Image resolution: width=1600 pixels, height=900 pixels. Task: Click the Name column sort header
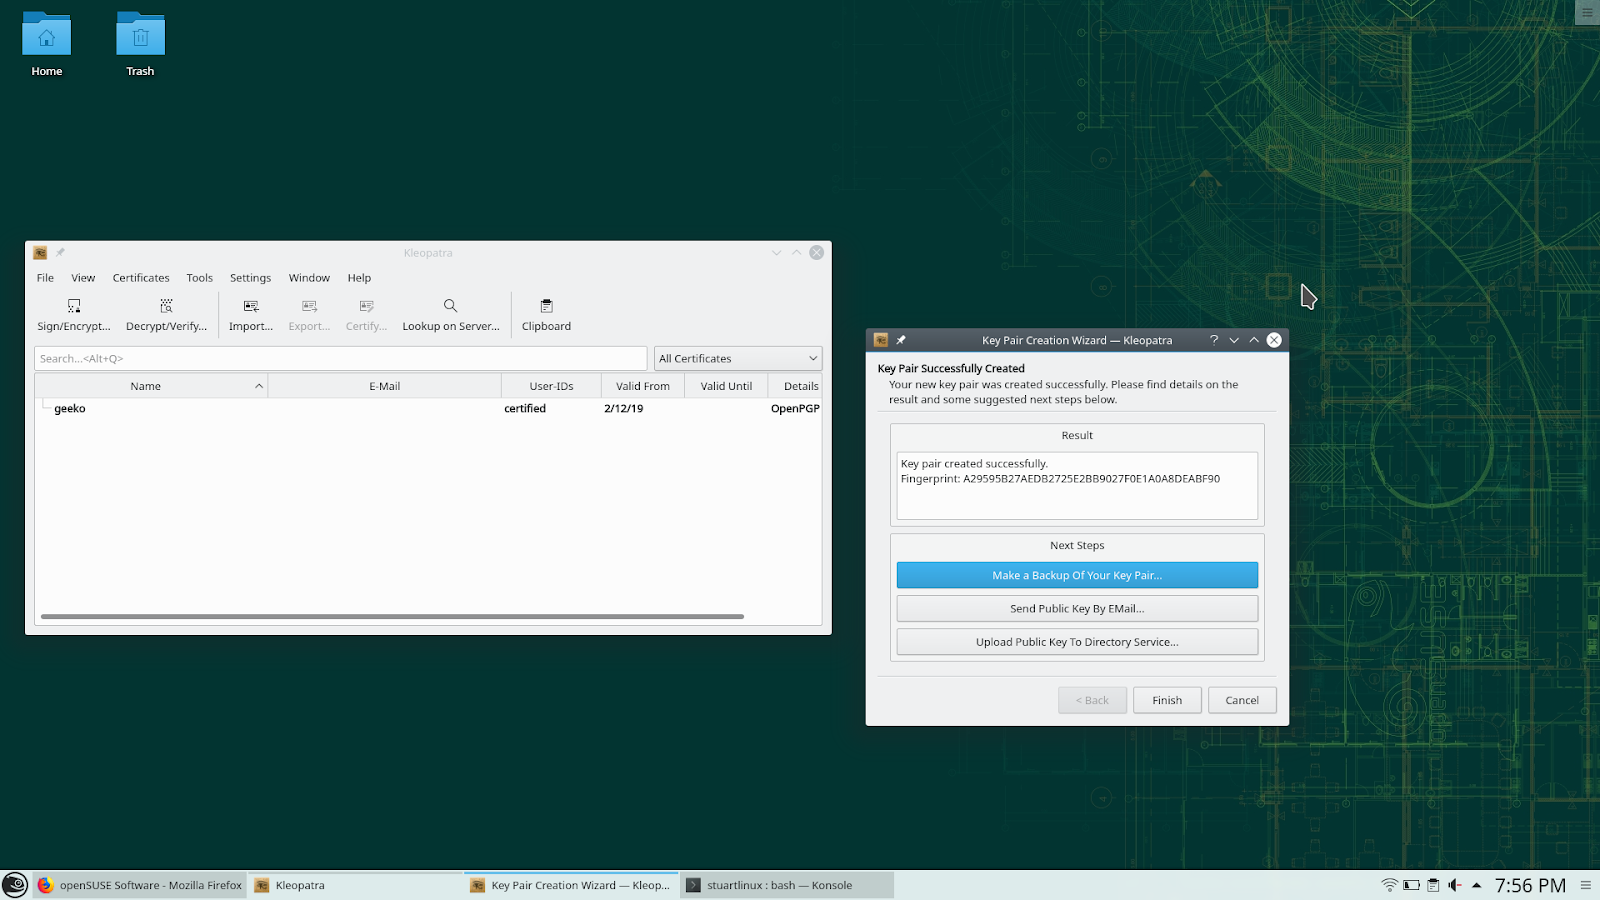(x=151, y=386)
